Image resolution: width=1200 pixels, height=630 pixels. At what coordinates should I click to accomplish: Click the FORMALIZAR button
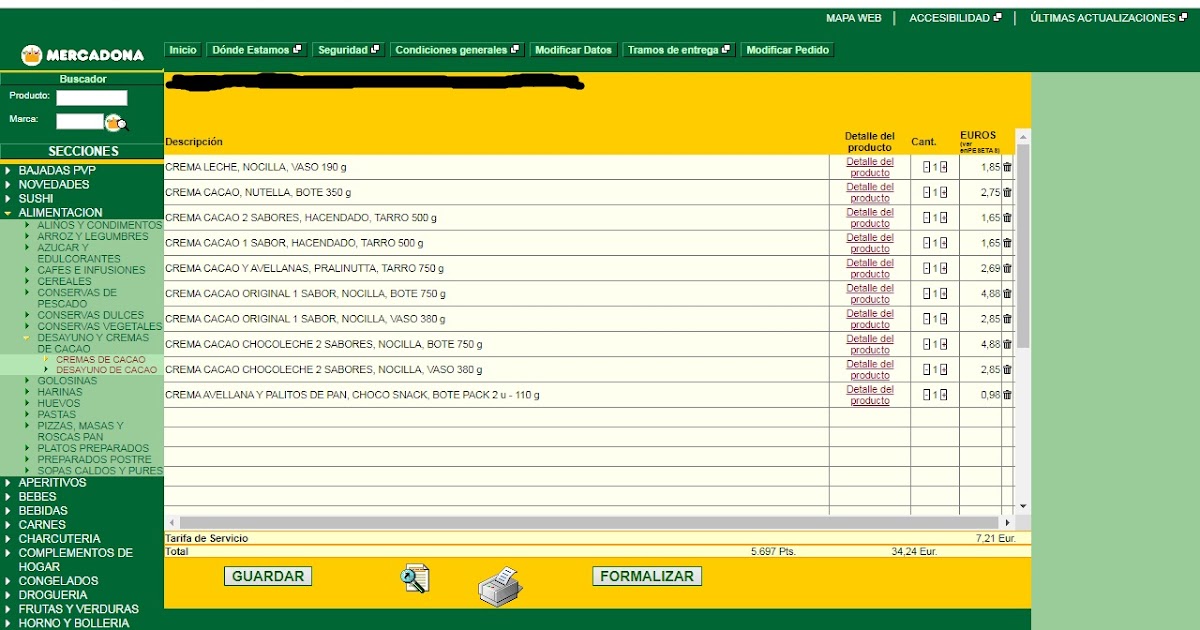[647, 576]
